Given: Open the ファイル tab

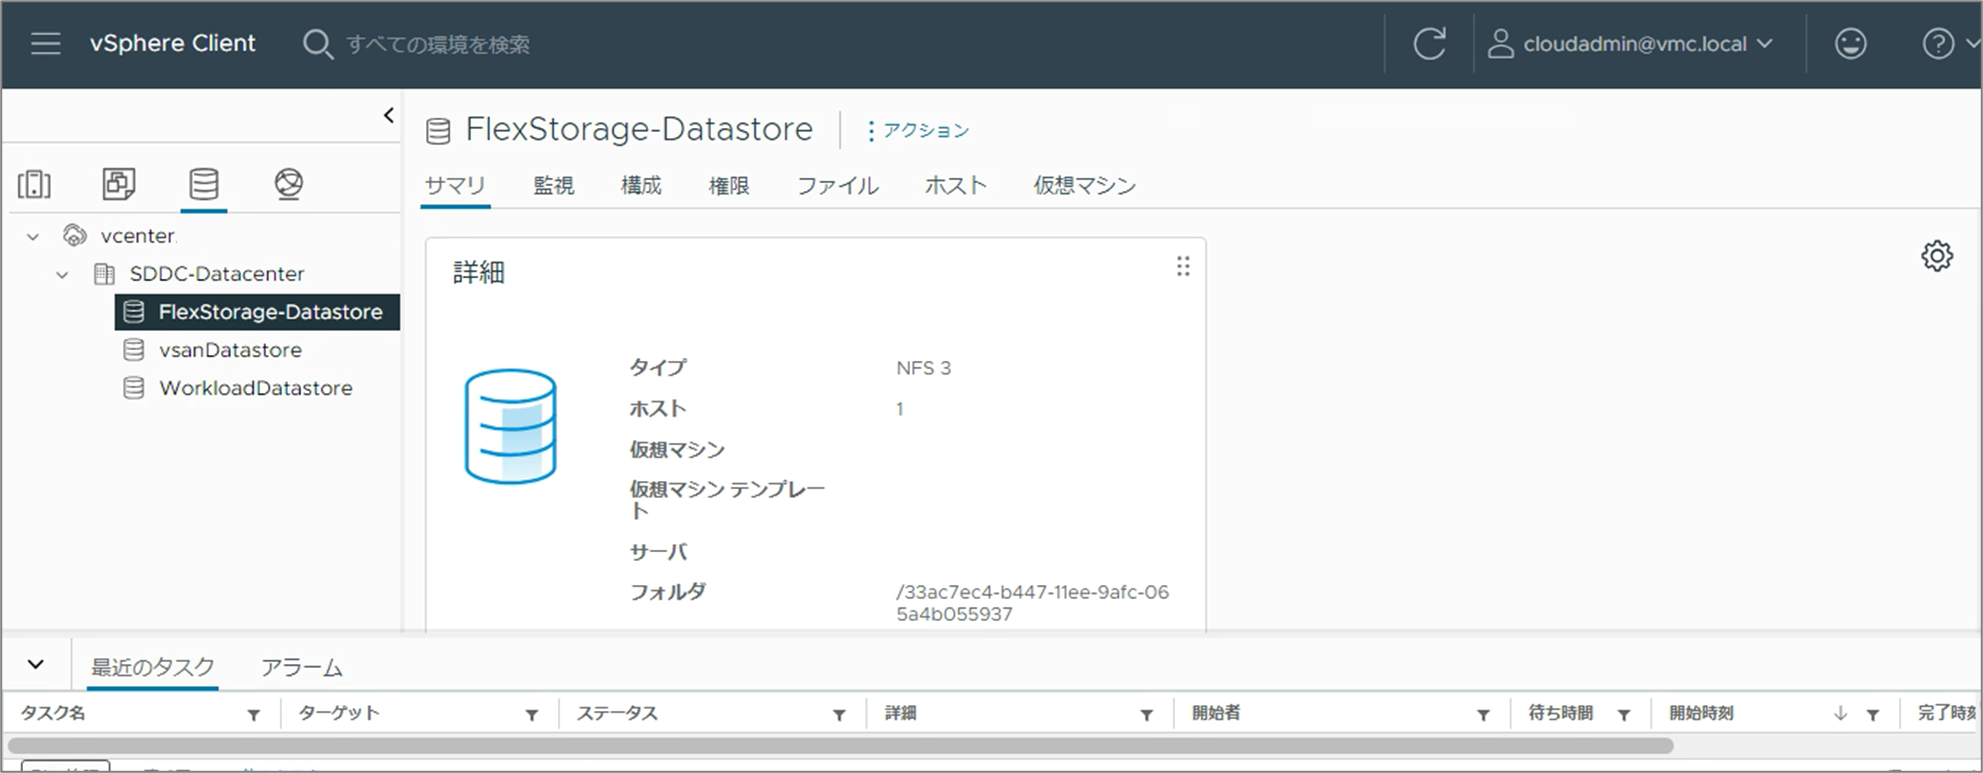Looking at the screenshot, I should click(x=838, y=186).
